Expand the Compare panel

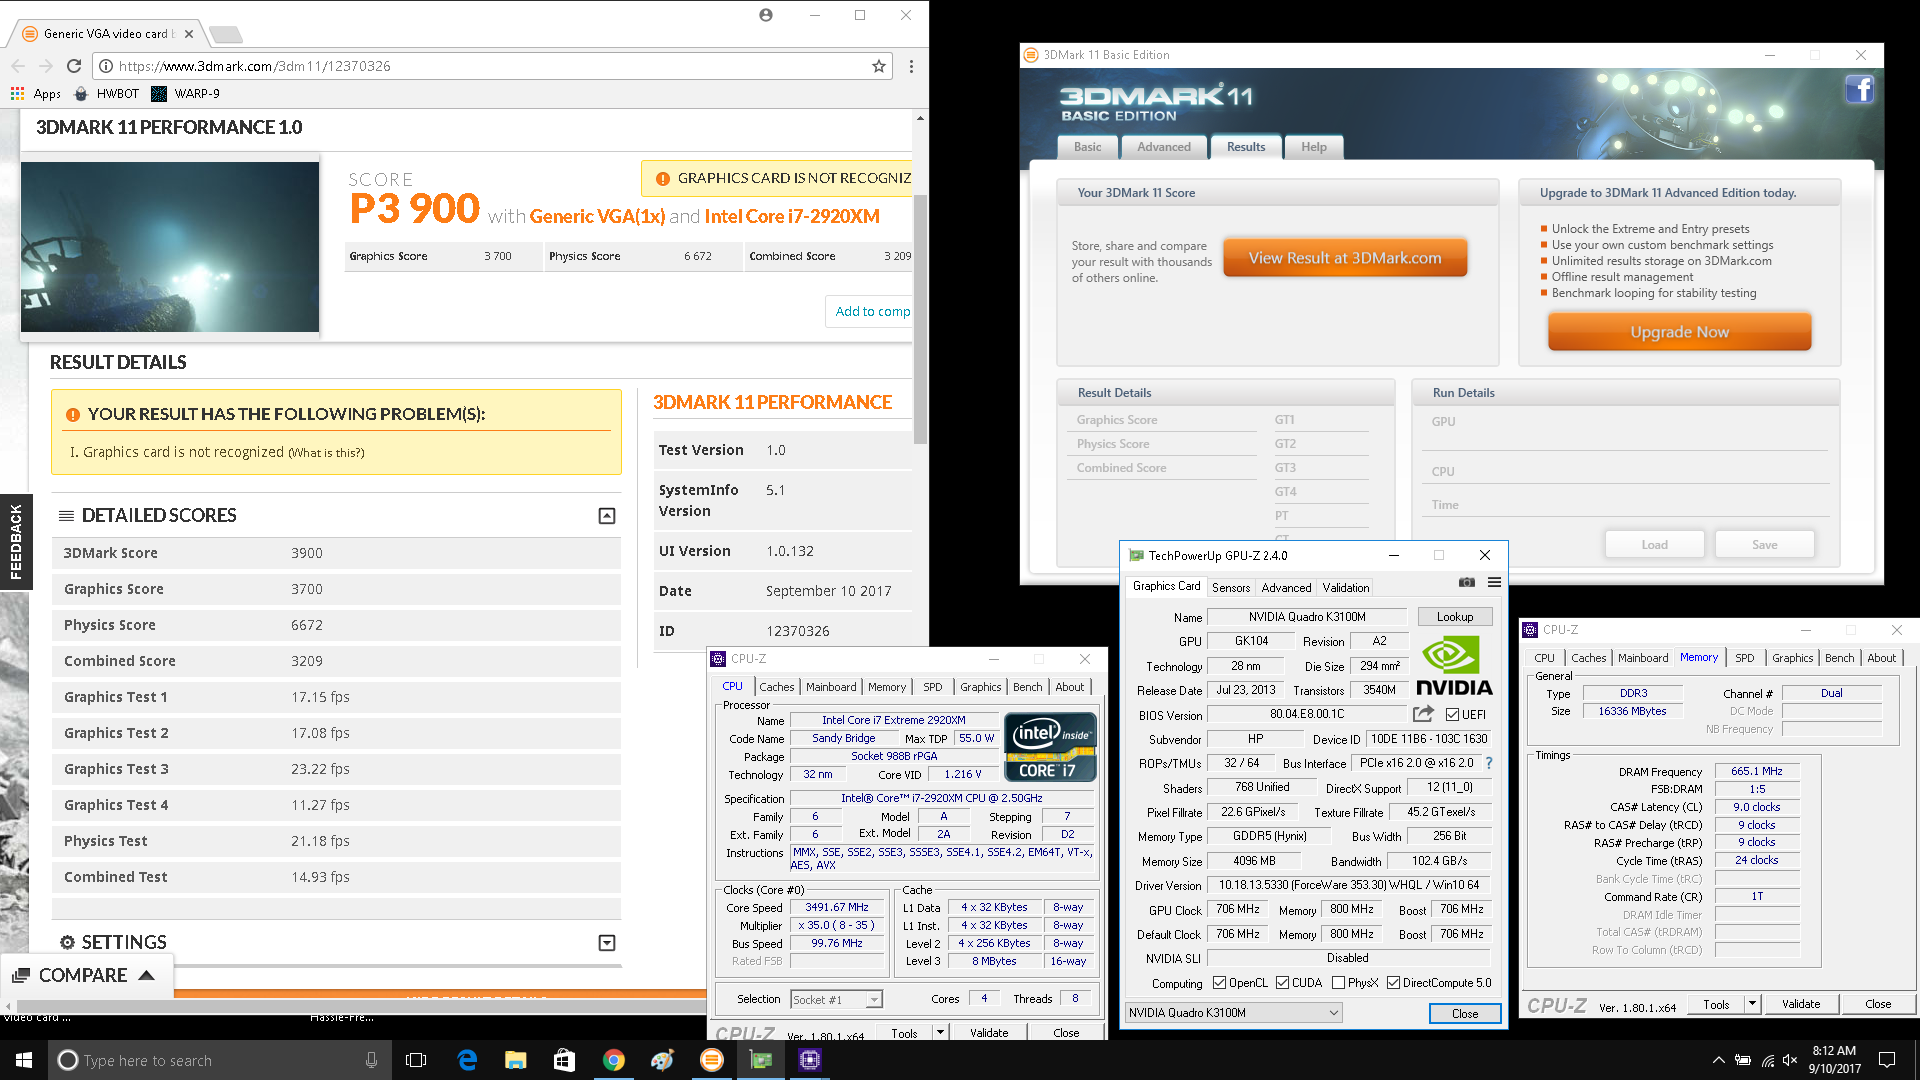click(x=86, y=975)
